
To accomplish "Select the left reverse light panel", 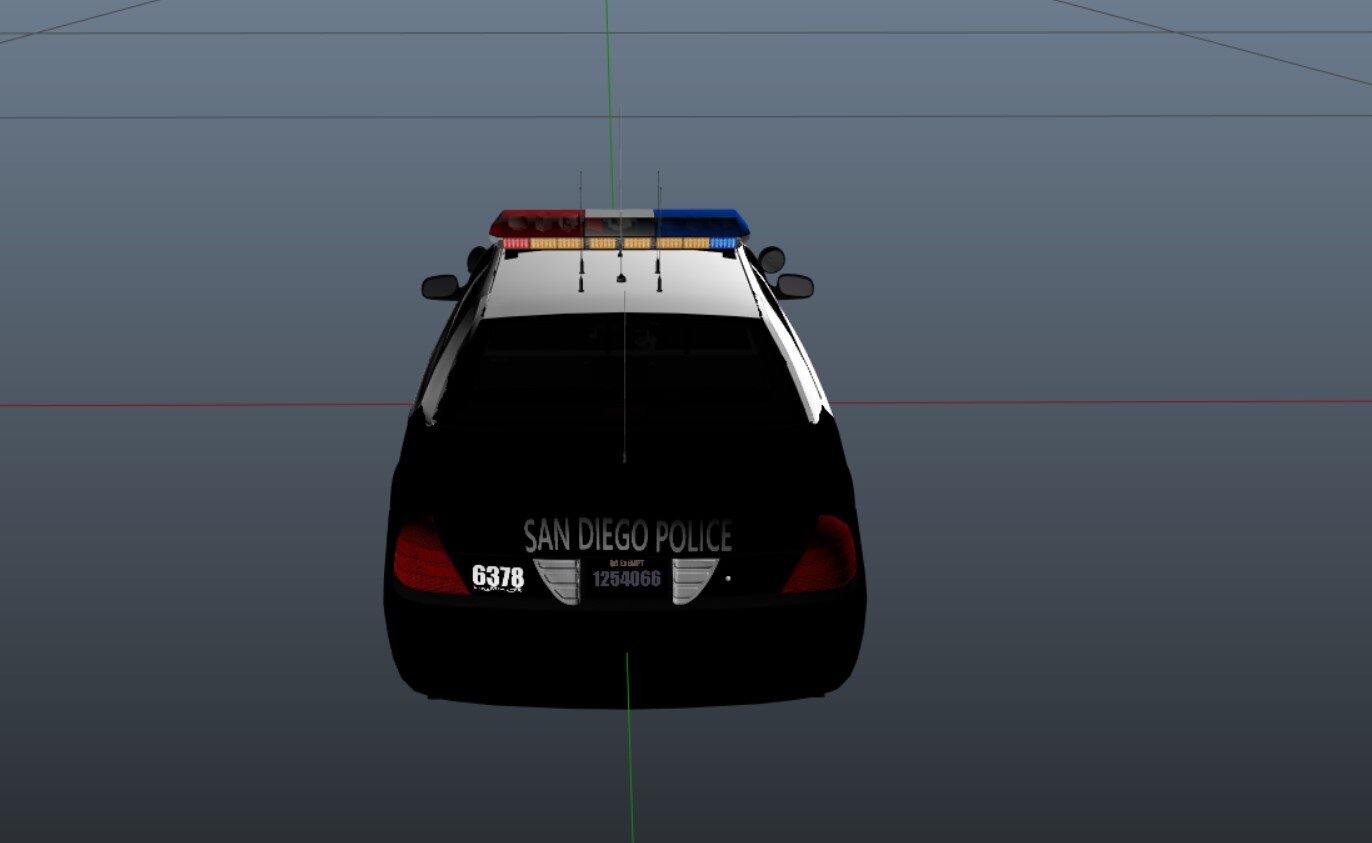I will point(557,581).
